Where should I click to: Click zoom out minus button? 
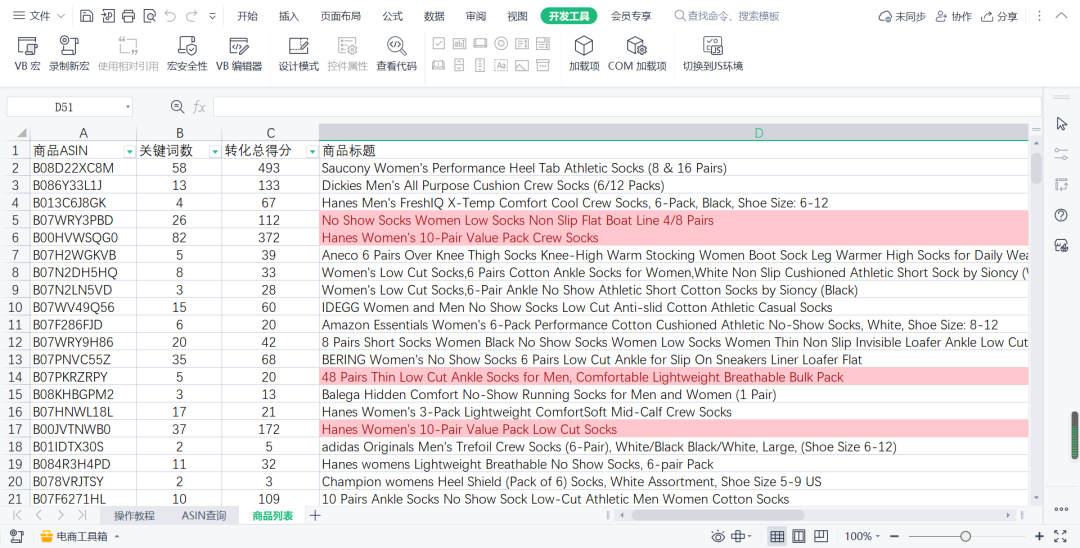tap(894, 536)
